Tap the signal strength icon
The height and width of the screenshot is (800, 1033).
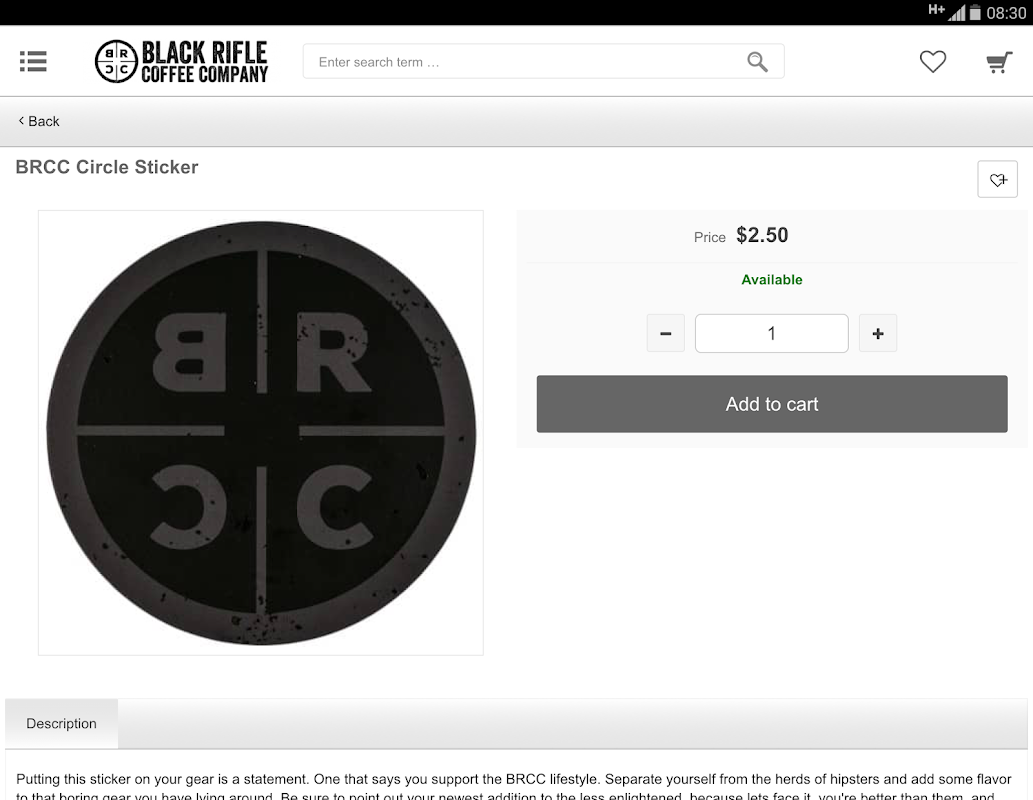[x=956, y=13]
